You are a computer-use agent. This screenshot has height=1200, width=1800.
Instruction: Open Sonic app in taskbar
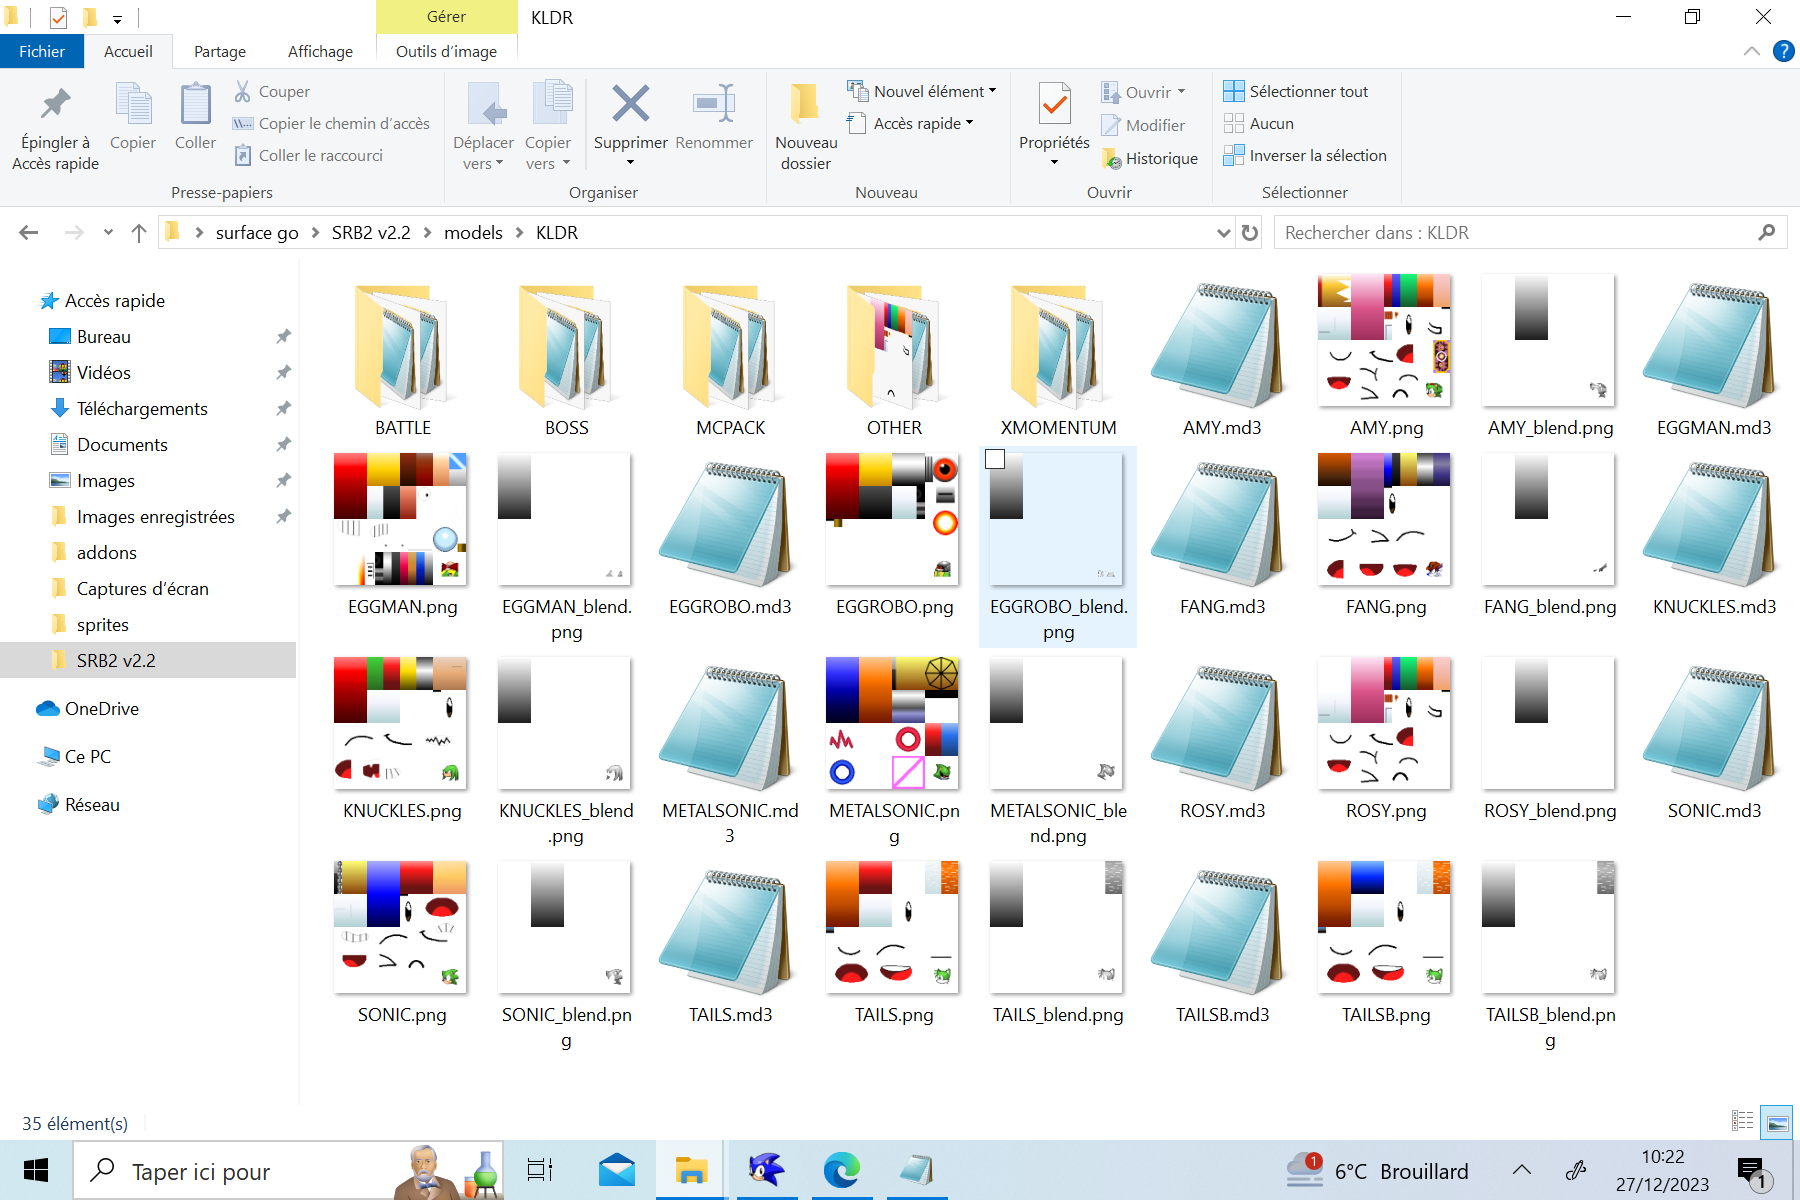(x=766, y=1170)
